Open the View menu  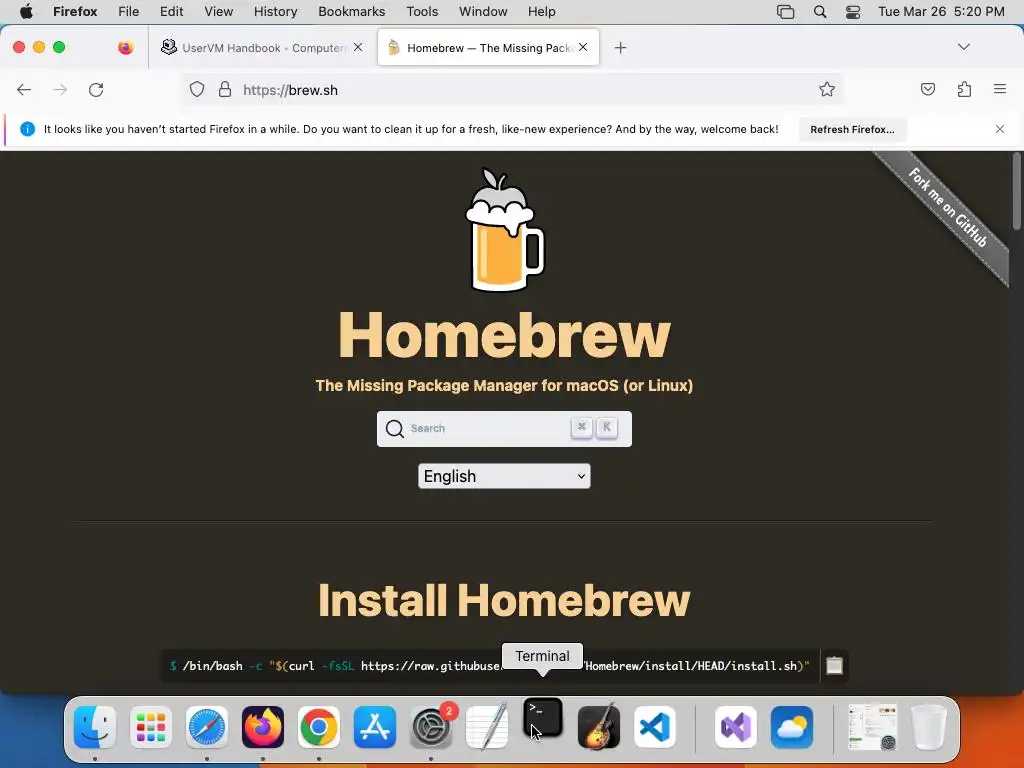coord(219,12)
